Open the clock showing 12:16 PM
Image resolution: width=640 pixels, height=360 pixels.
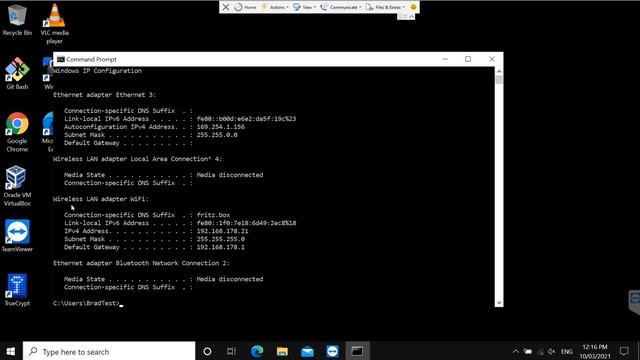coord(595,351)
